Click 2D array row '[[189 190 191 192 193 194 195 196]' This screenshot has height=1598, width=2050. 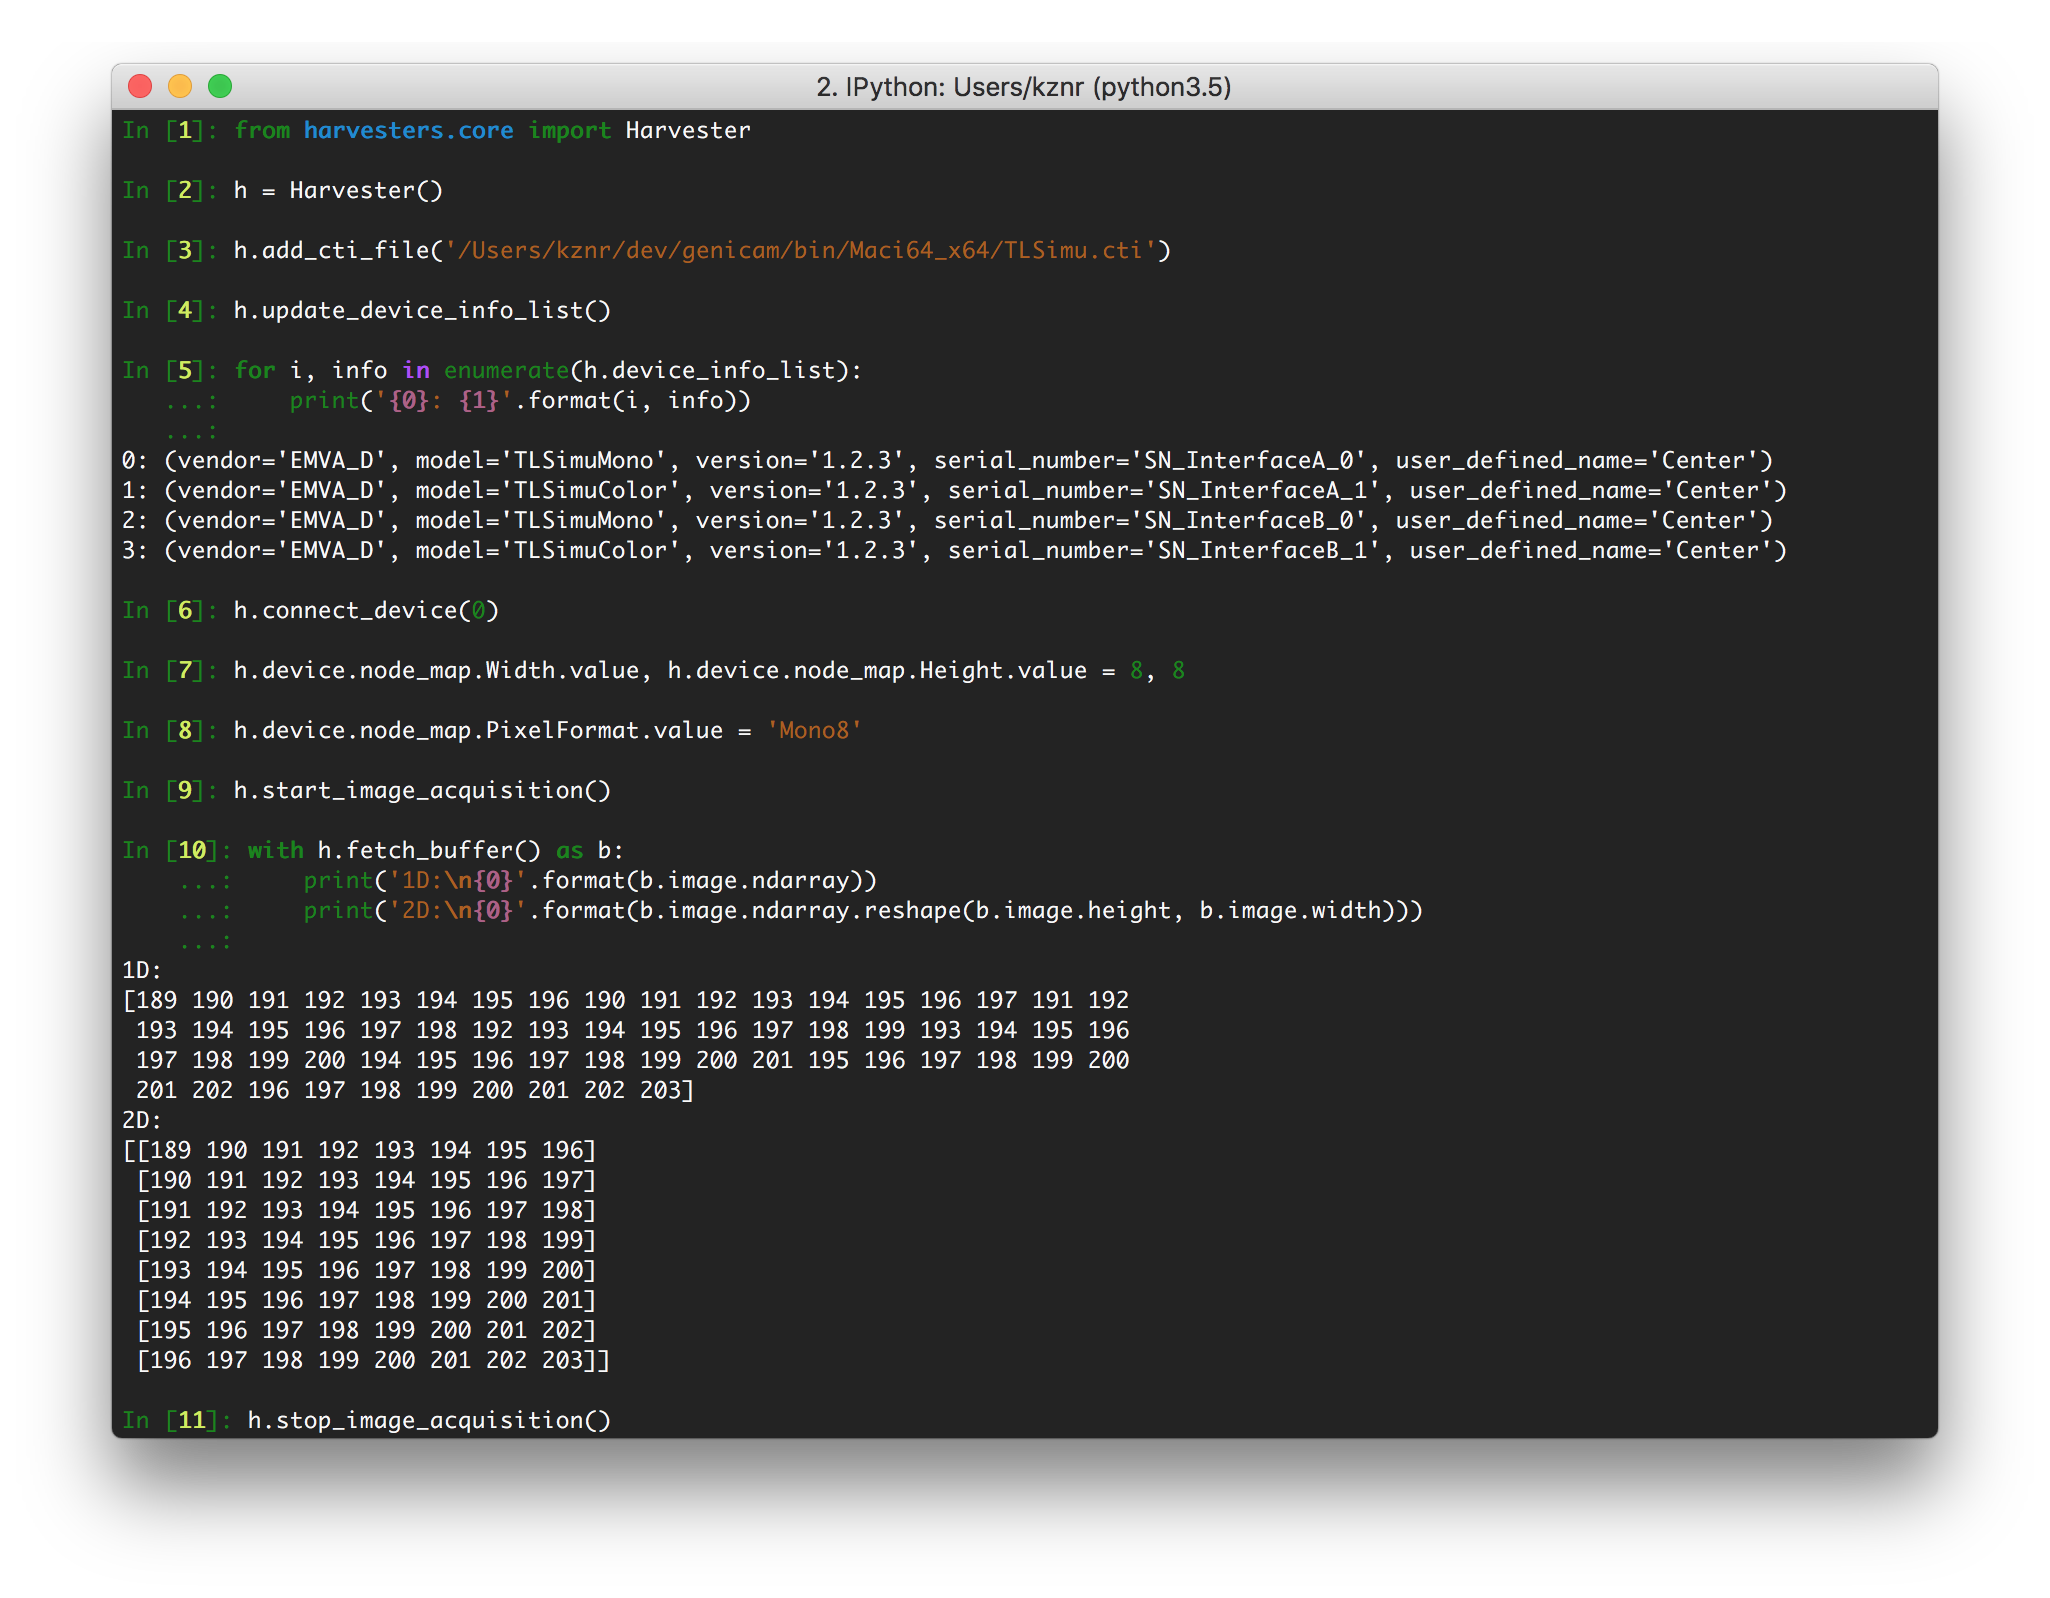pyautogui.click(x=359, y=1150)
